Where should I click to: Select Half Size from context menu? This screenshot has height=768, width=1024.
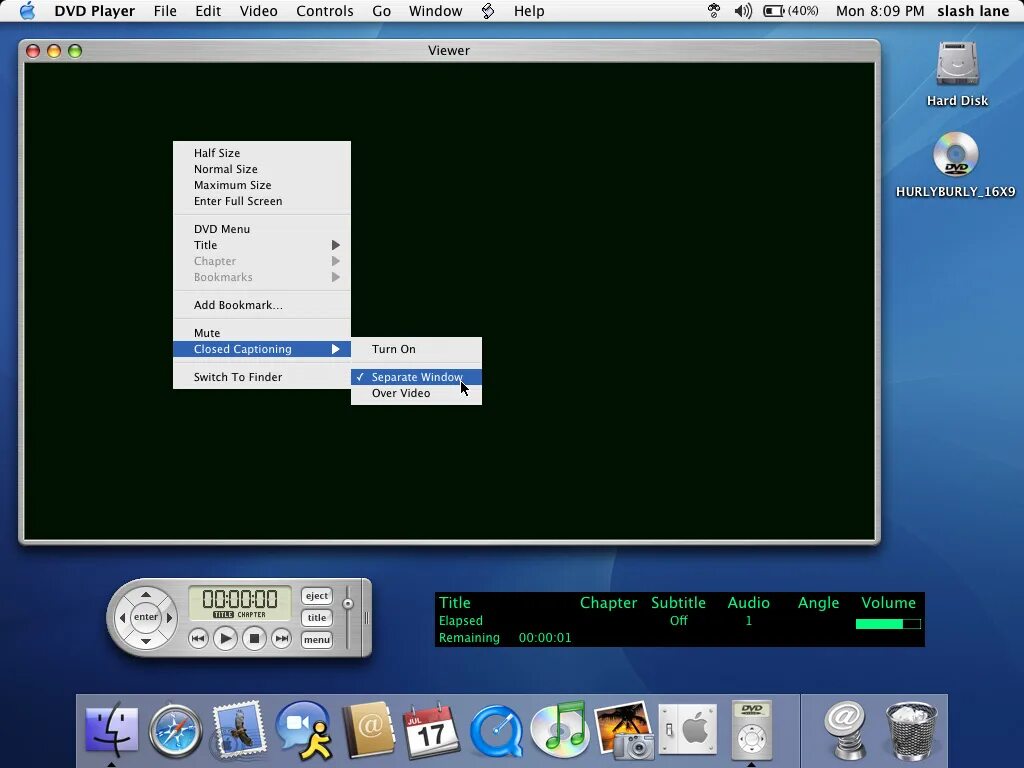coord(262,153)
